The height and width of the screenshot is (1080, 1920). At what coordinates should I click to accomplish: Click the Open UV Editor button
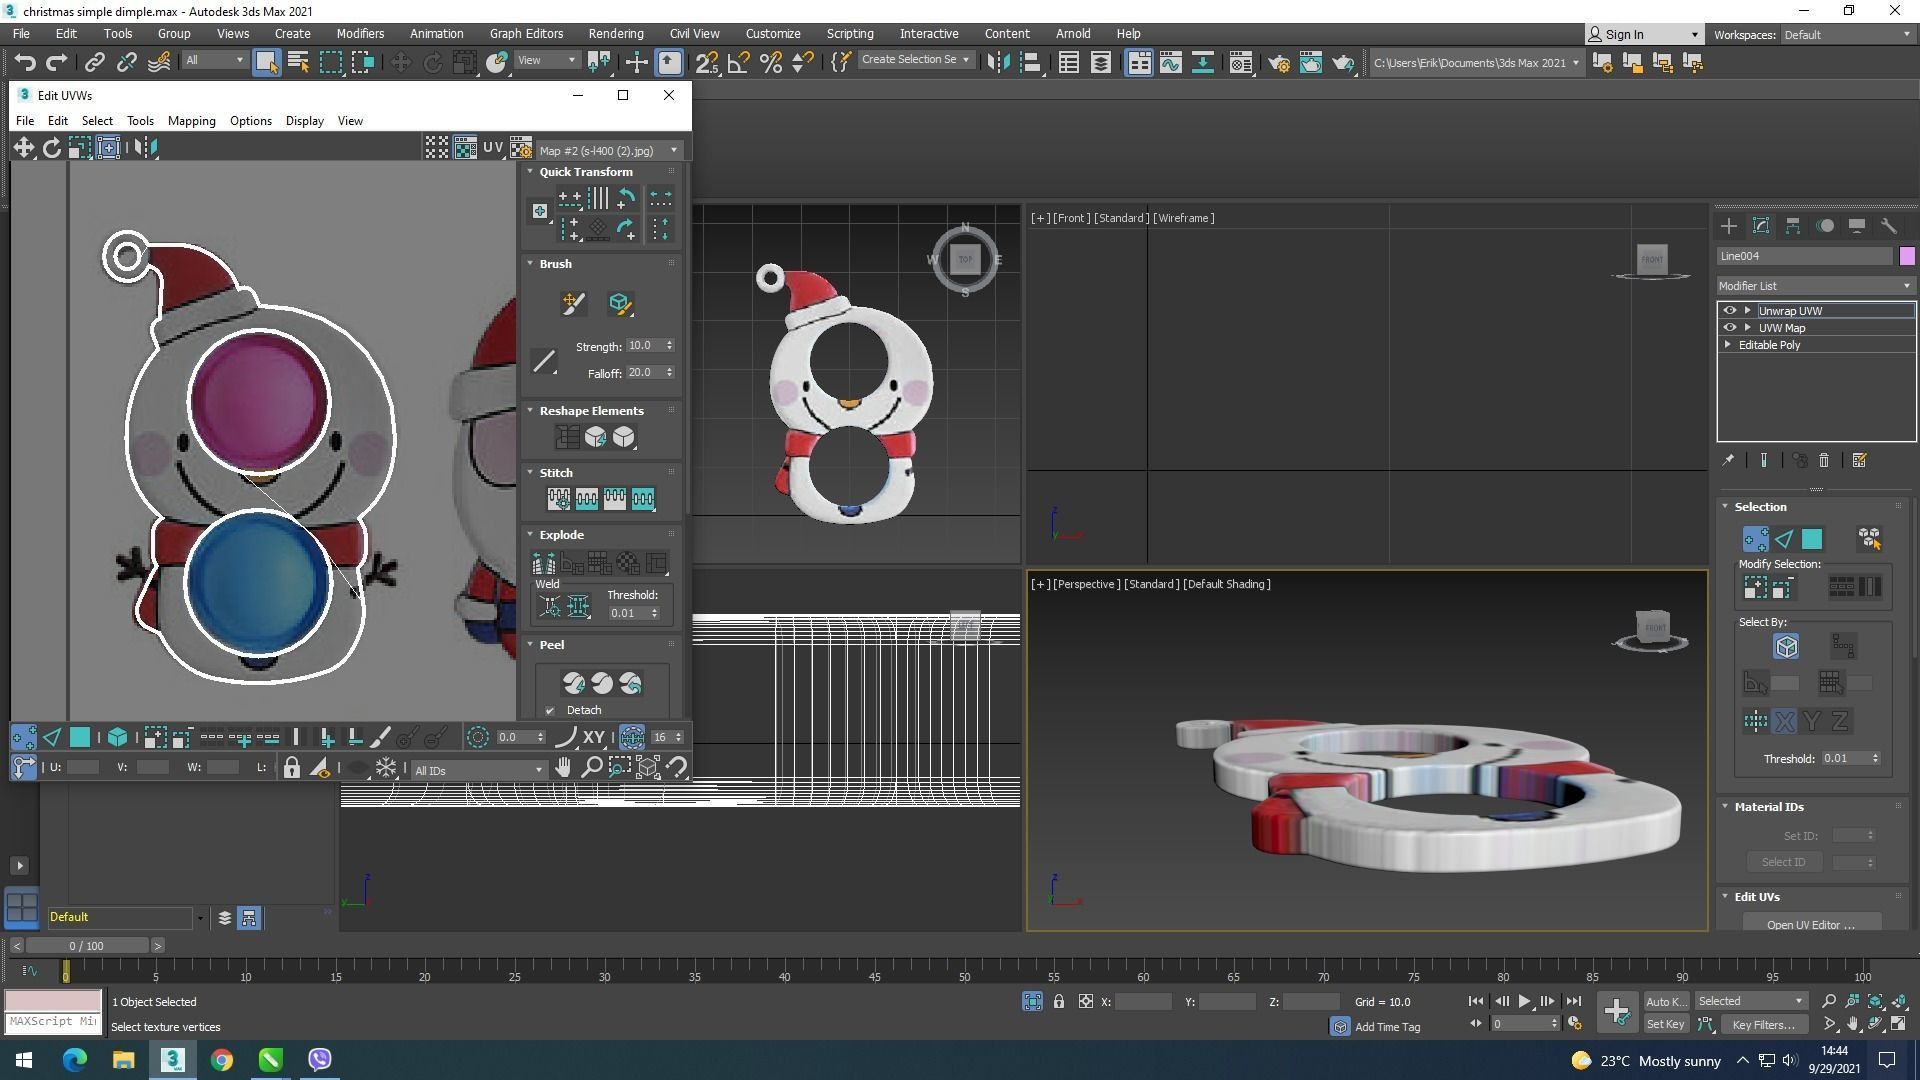[x=1810, y=925]
